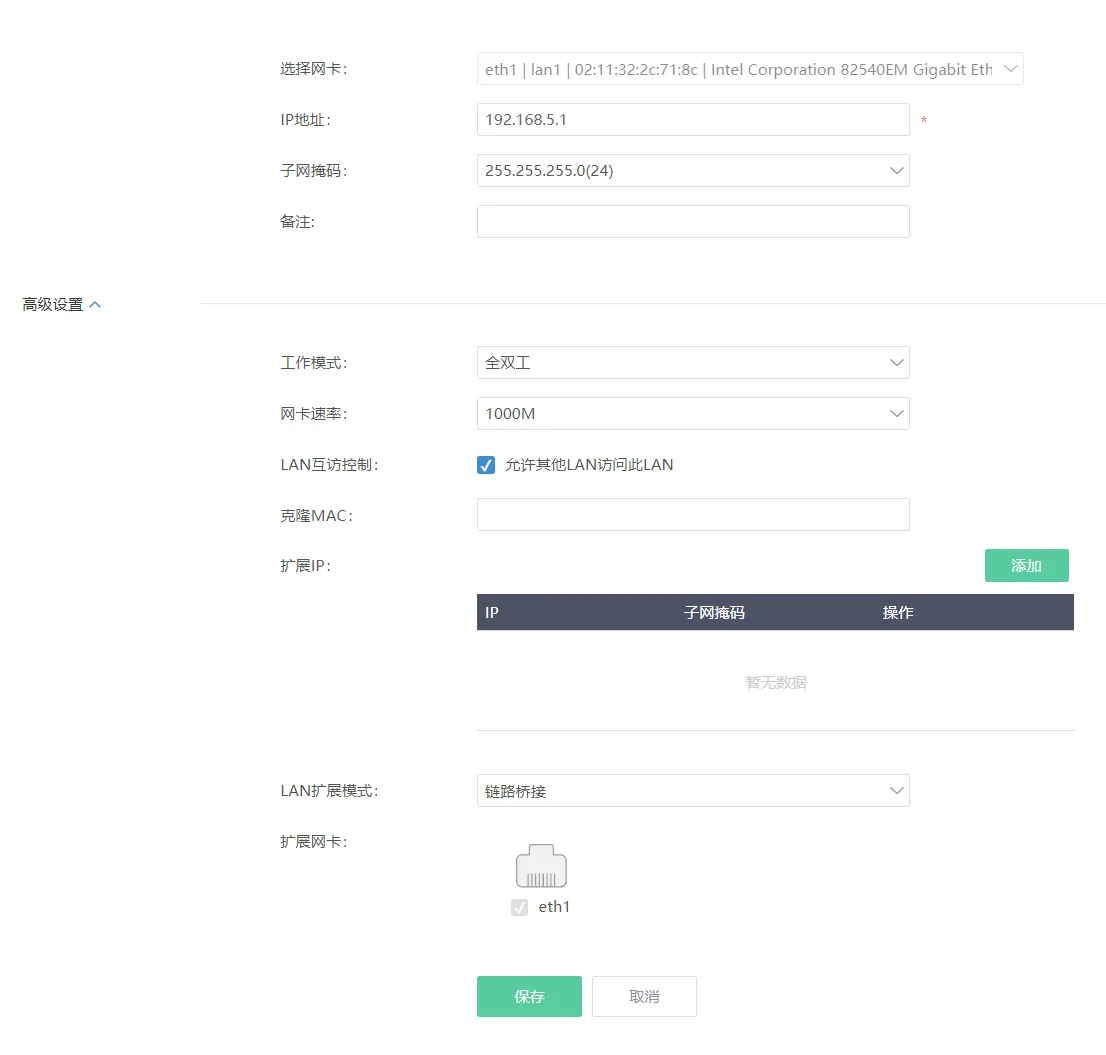Open the 选择网卡 dropdown
Screen dimensions: 1106x1055
tap(750, 69)
